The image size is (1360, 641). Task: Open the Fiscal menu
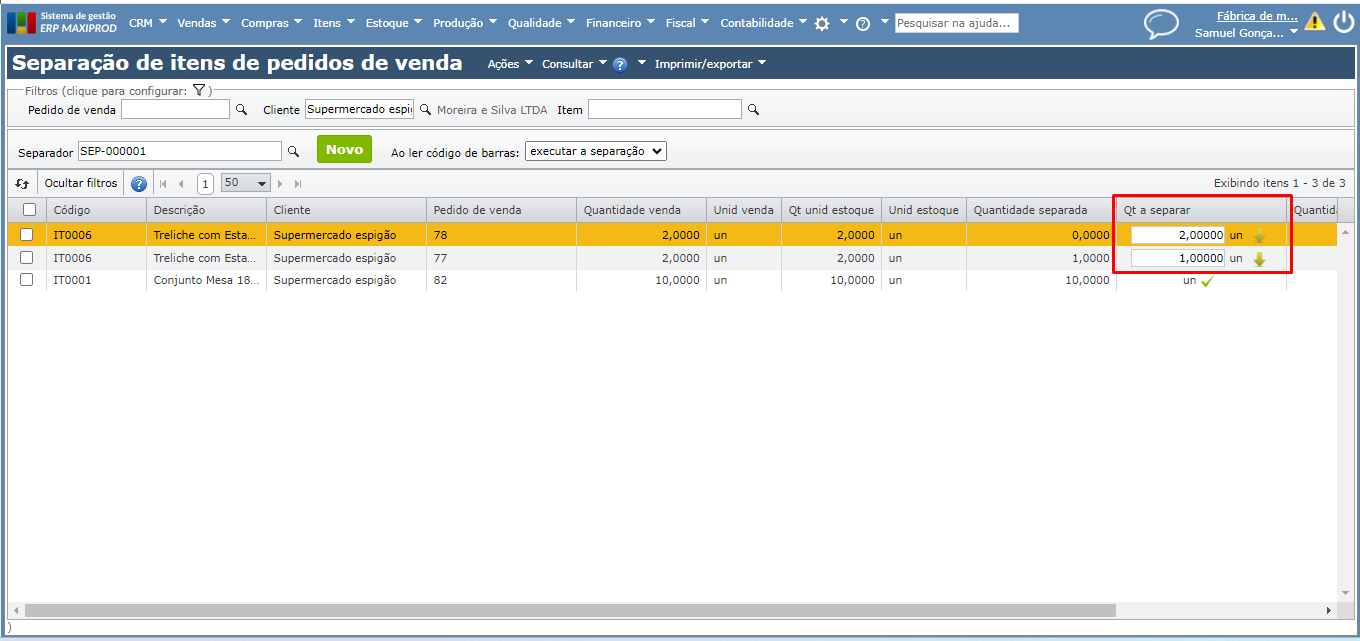coord(687,23)
